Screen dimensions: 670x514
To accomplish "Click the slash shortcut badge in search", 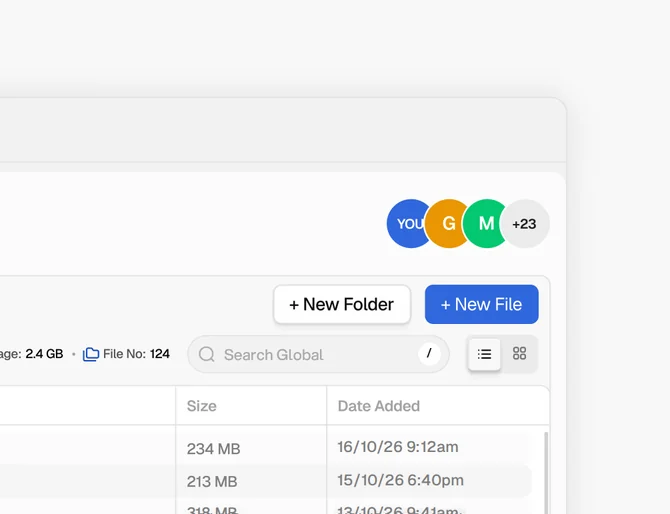I will [429, 353].
